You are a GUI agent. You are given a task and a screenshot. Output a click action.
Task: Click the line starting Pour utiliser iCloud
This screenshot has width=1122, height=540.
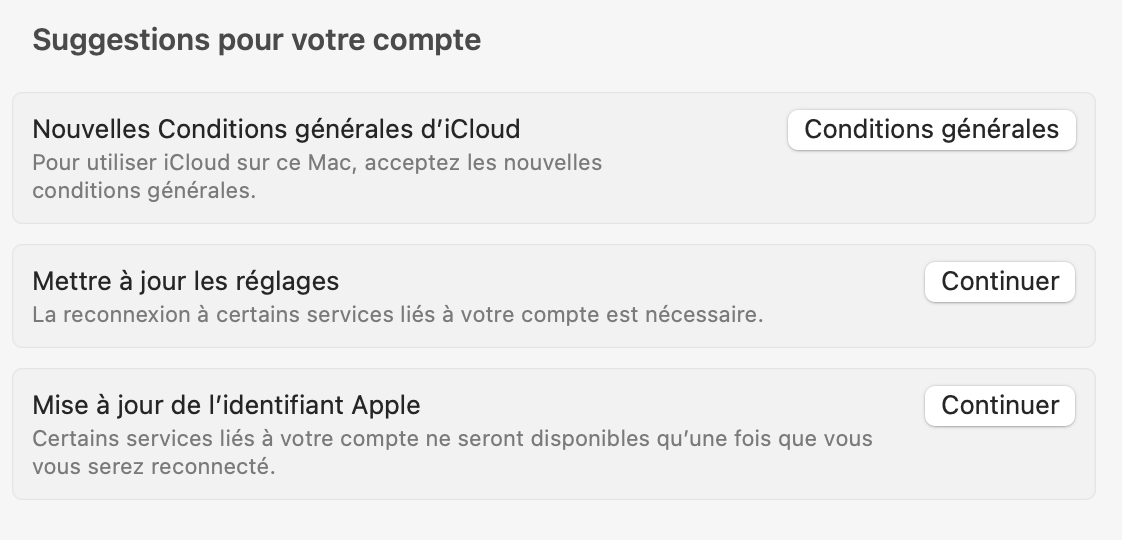[317, 162]
